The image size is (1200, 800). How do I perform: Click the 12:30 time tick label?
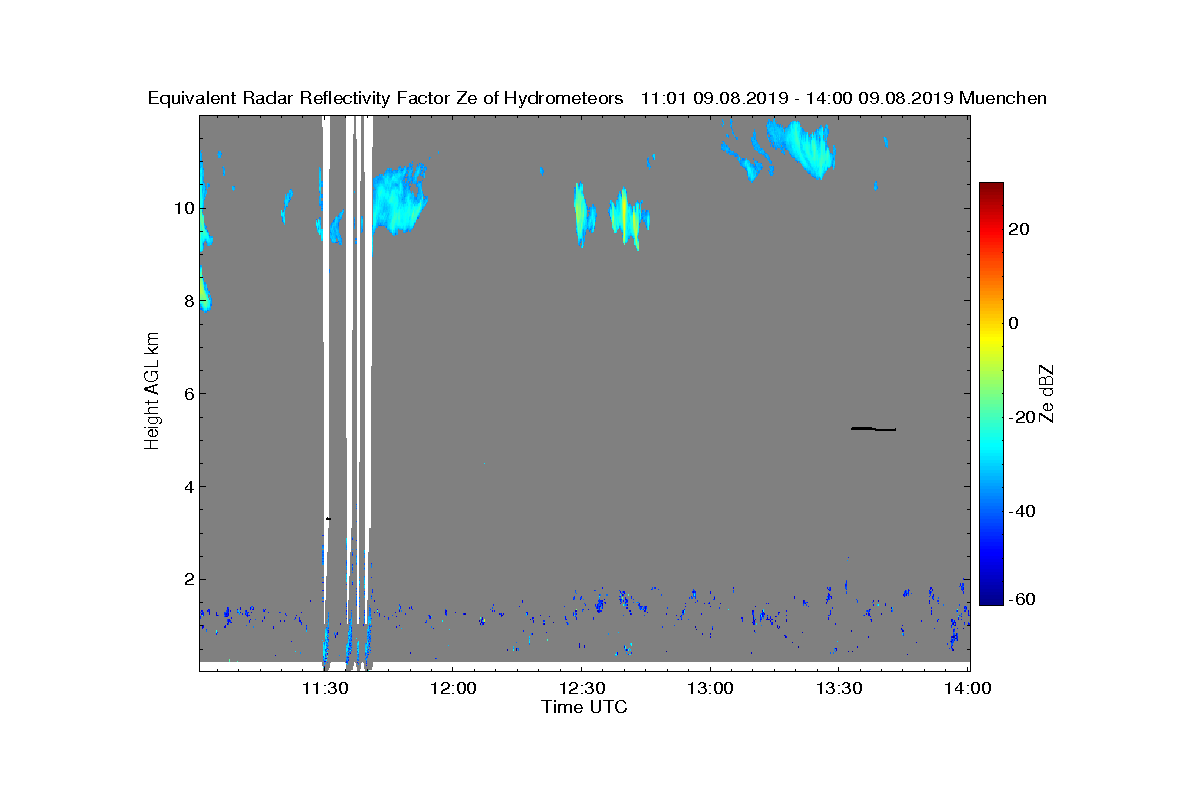click(x=581, y=688)
